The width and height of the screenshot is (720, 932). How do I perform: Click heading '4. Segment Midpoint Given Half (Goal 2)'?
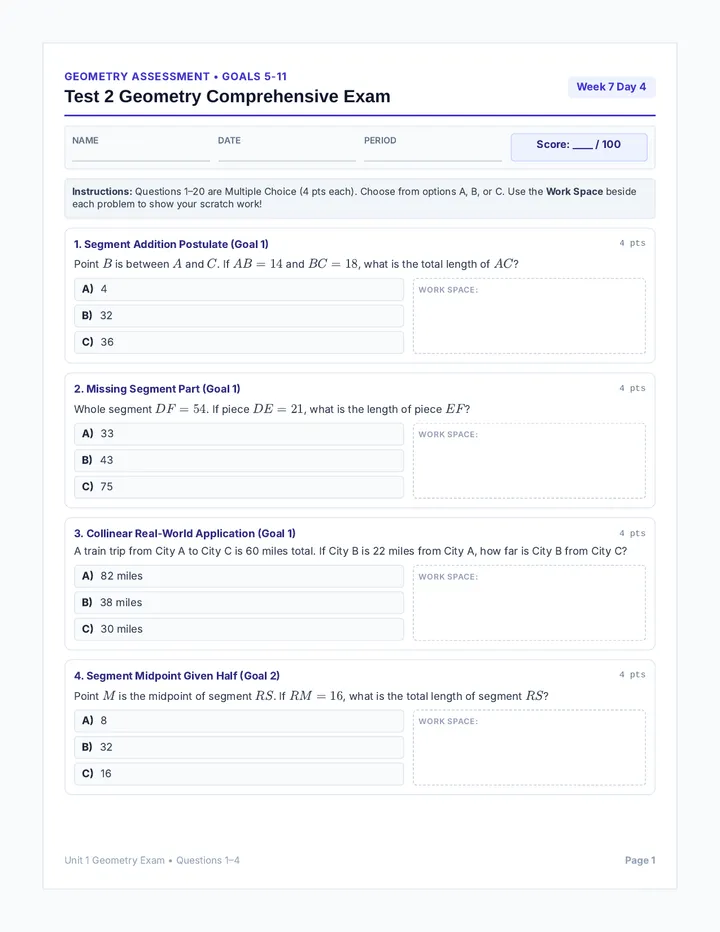click(x=177, y=676)
